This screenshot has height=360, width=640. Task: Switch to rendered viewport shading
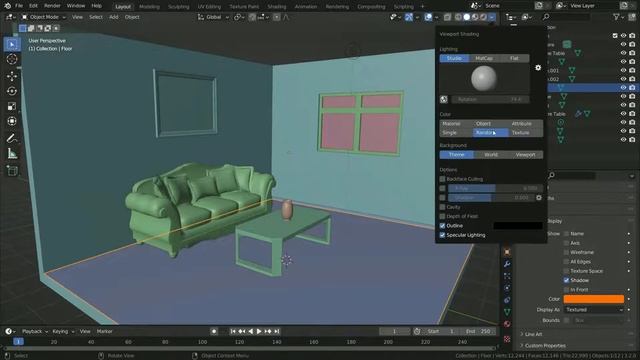point(483,17)
